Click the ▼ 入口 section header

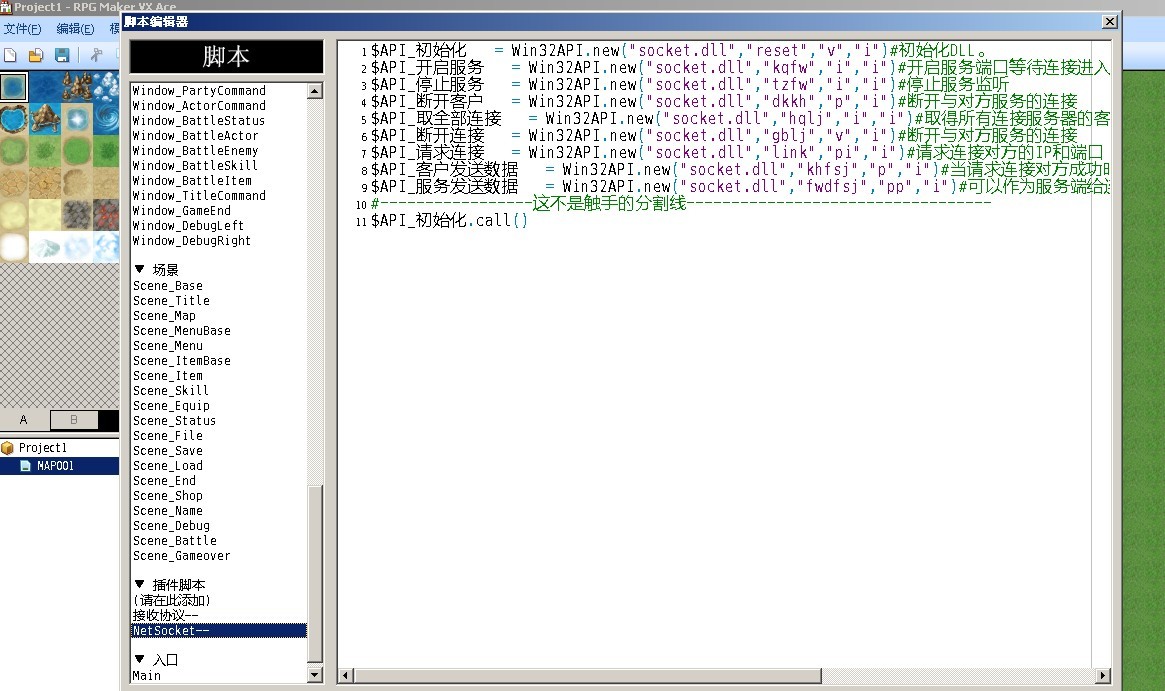point(157,660)
